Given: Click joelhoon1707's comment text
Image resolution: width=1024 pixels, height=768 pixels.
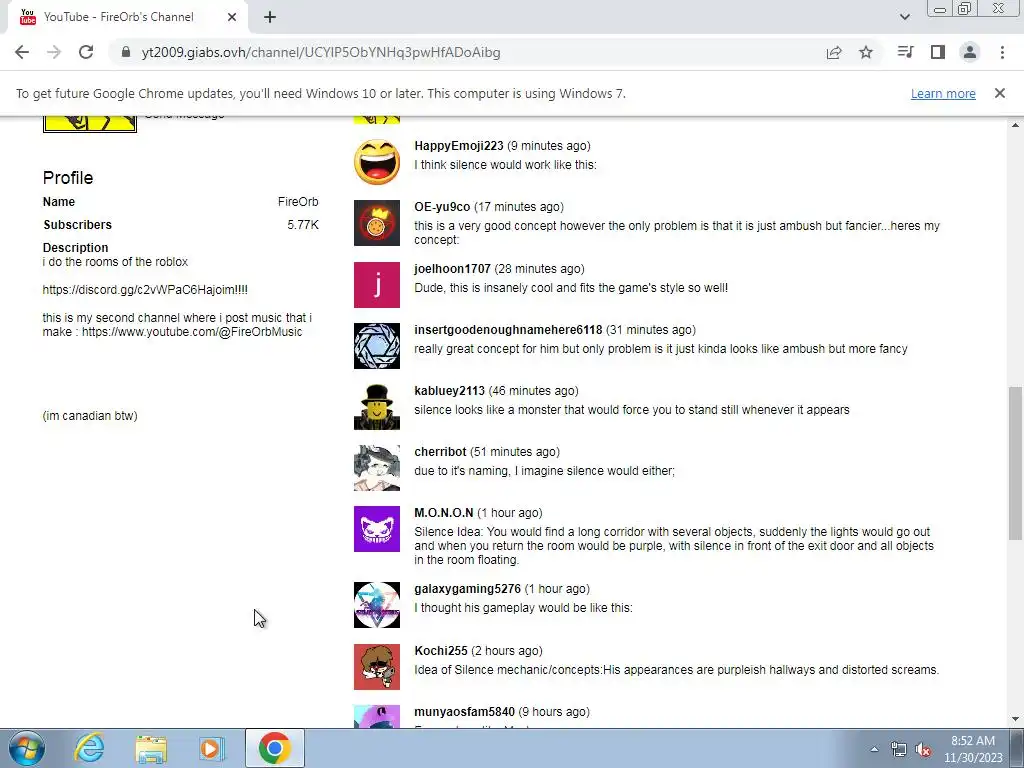Looking at the screenshot, I should click(x=571, y=288).
